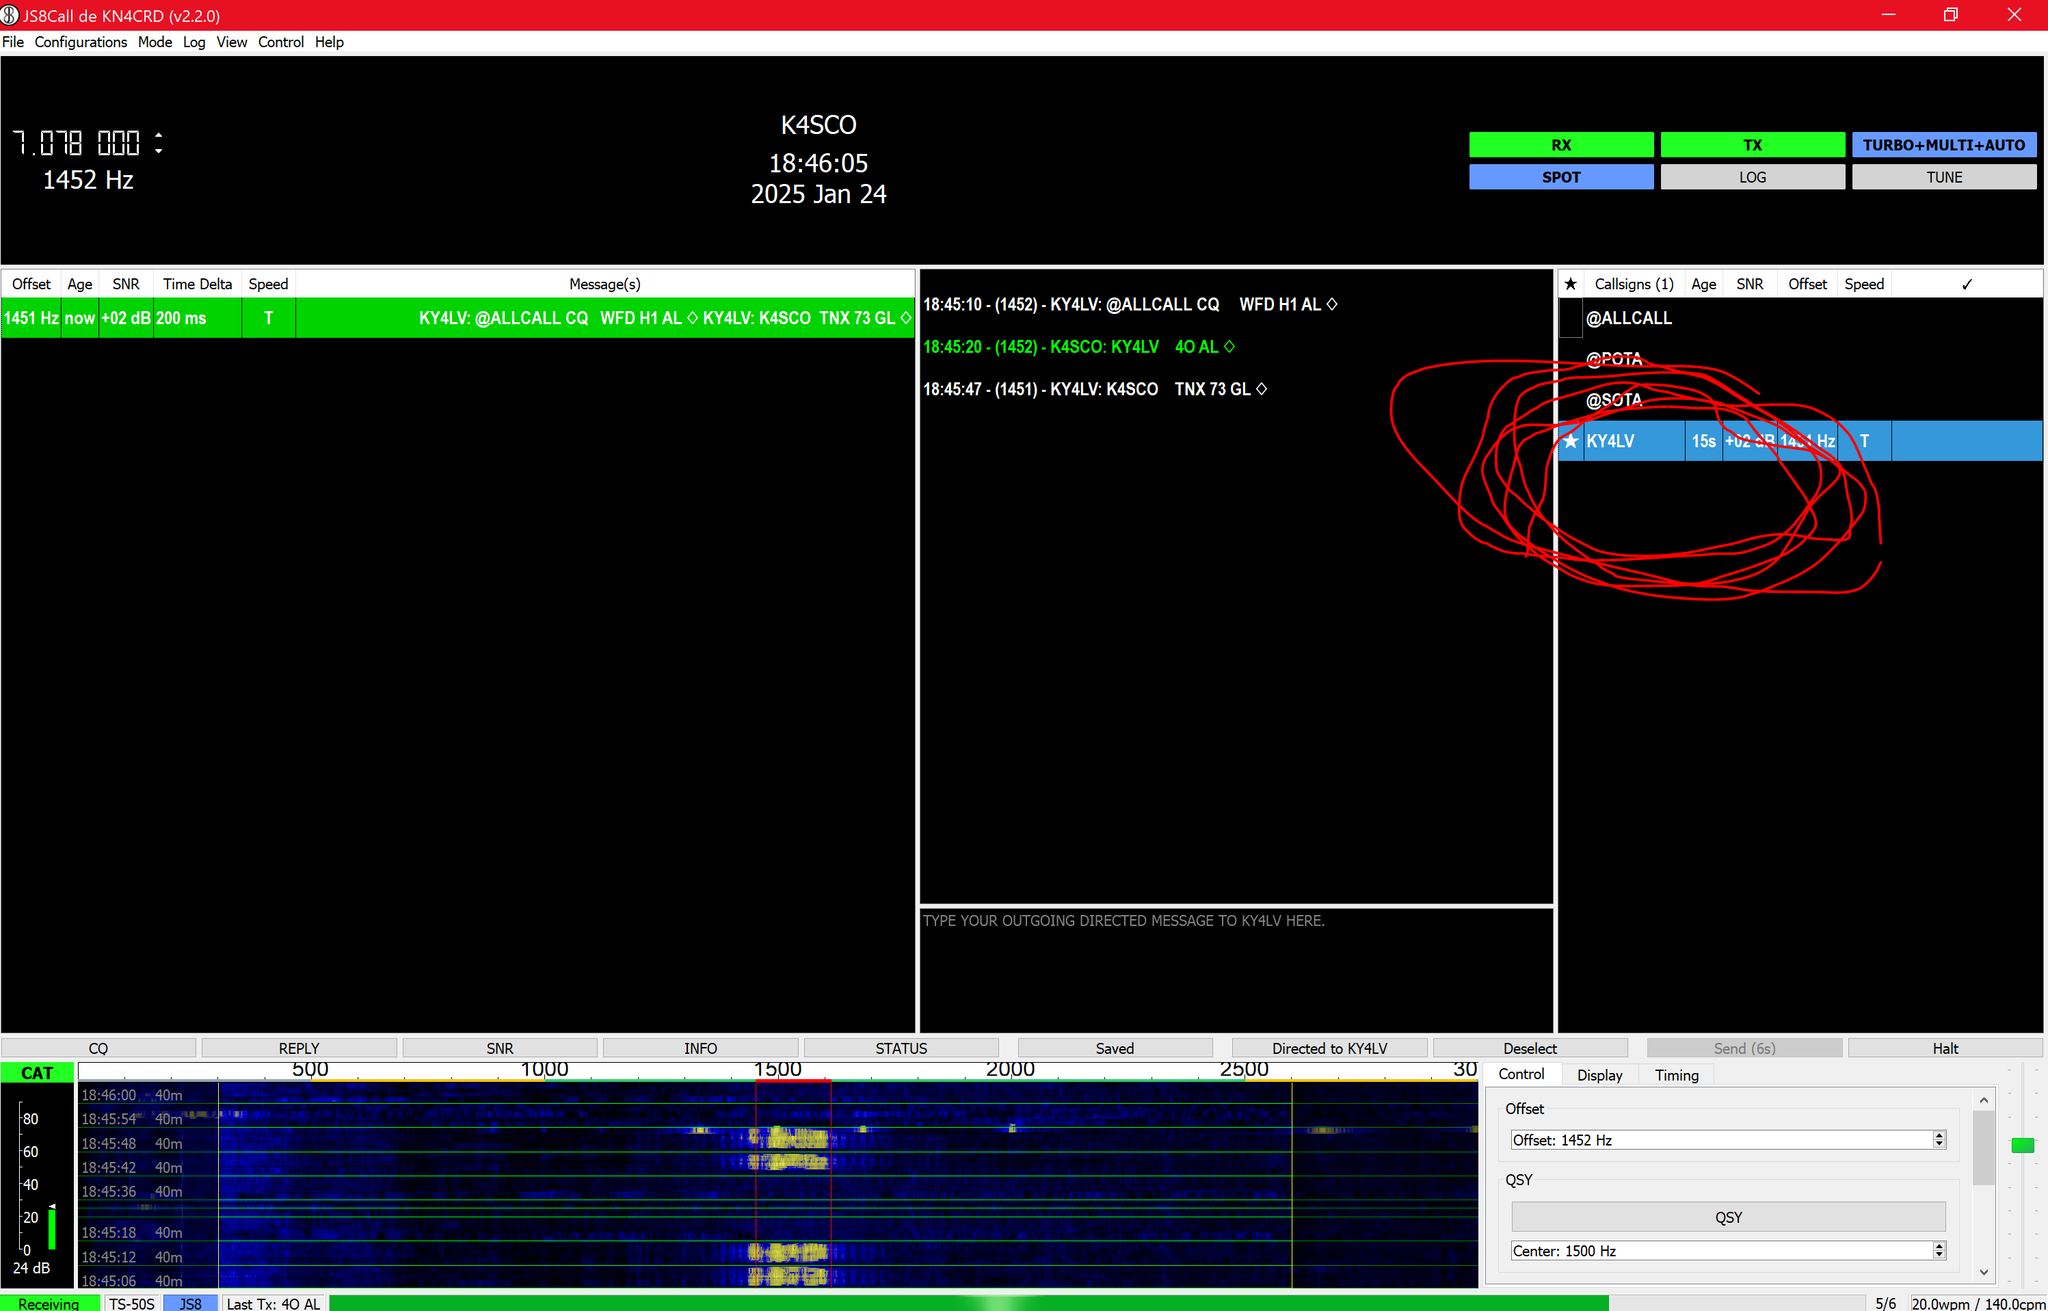Click the Offset 1452 Hz spinner arrows
This screenshot has height=1311, width=2048.
(x=1939, y=1140)
